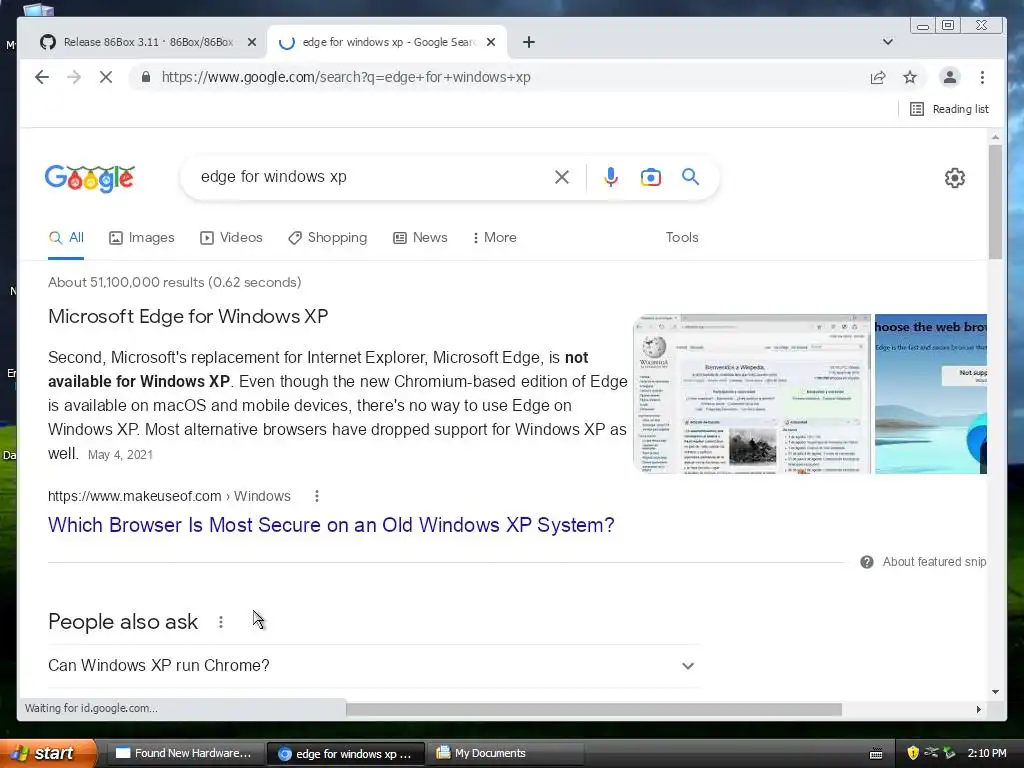Screen dimensions: 1024x768
Task: Open My Documents taskbar item
Action: click(x=504, y=754)
